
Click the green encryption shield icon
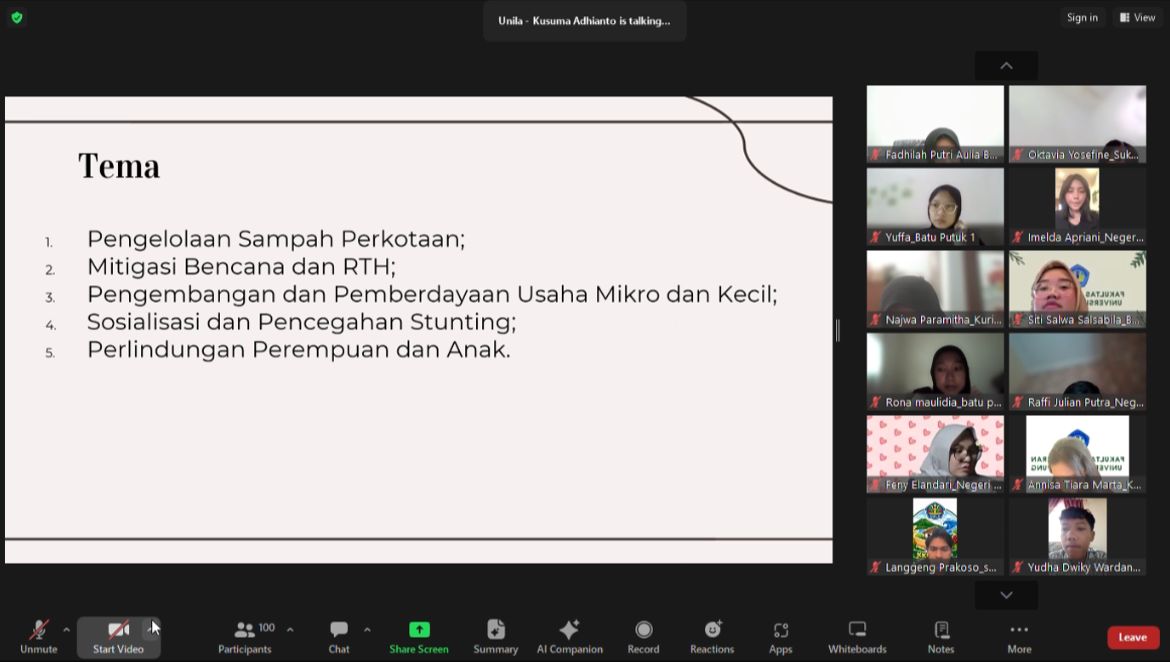(x=17, y=17)
